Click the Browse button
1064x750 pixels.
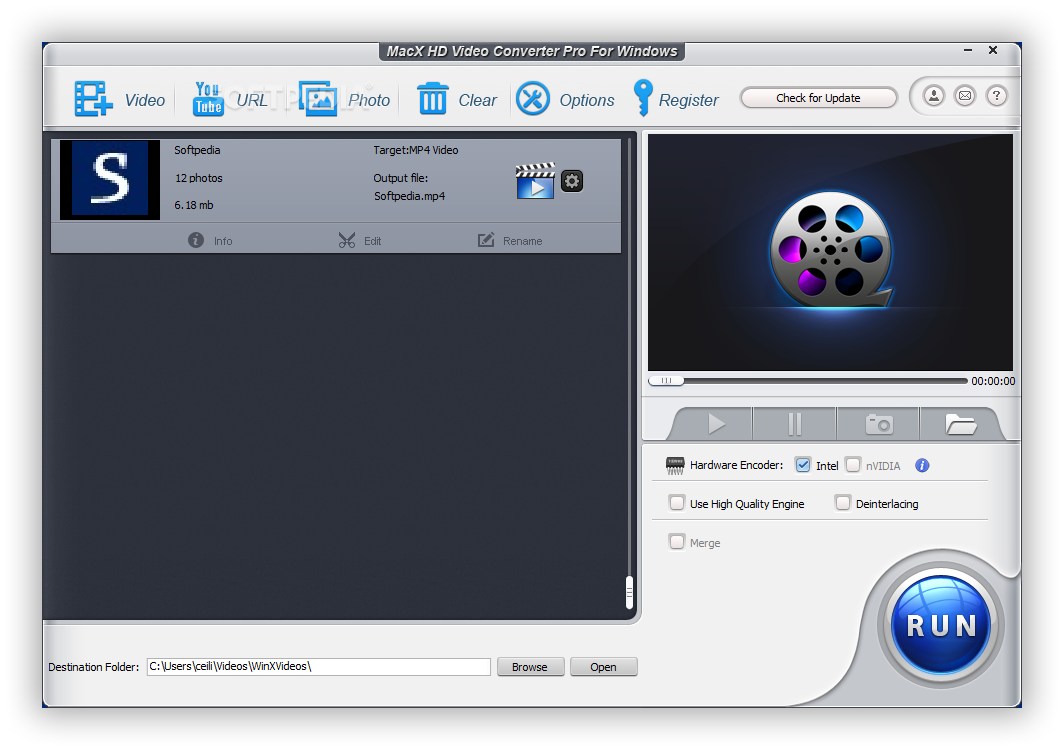point(530,667)
